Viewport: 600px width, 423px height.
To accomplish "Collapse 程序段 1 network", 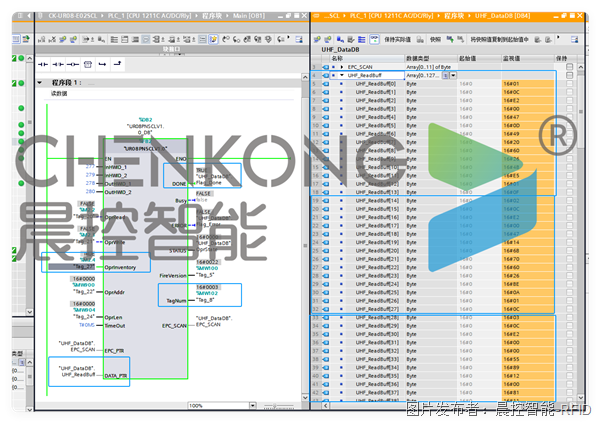I will (x=39, y=83).
